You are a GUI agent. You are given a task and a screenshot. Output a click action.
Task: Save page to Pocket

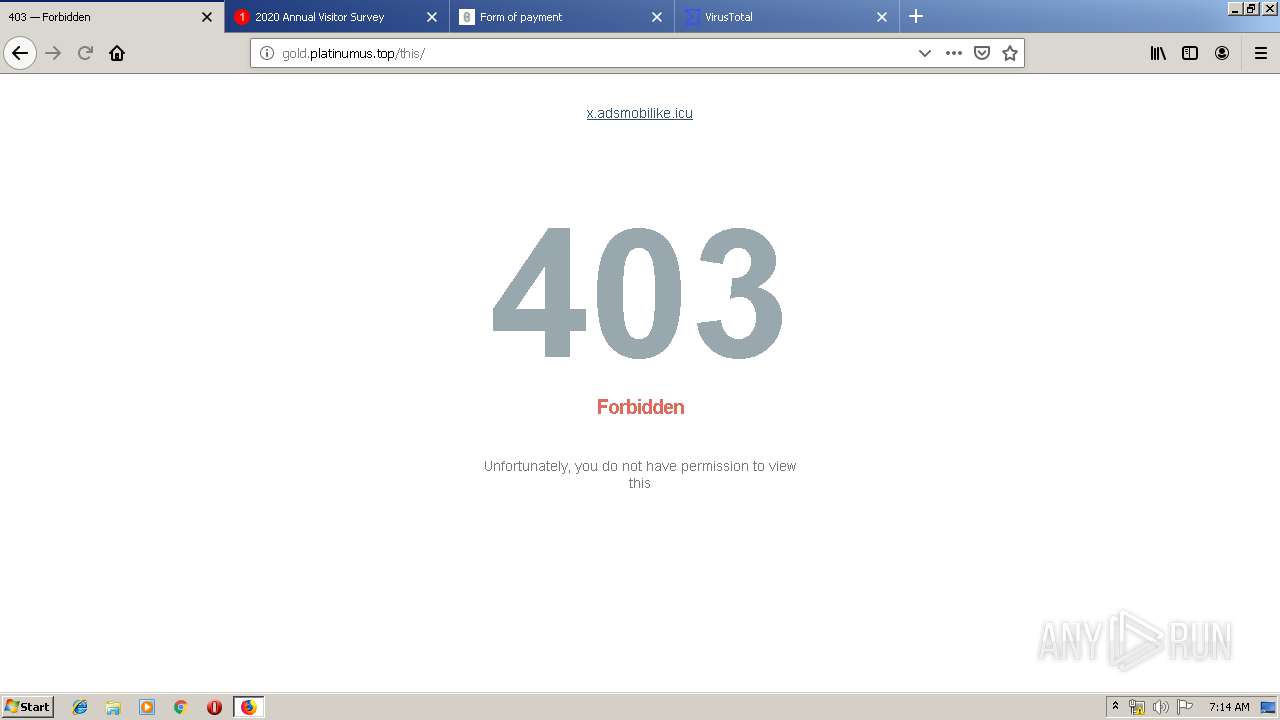(982, 53)
